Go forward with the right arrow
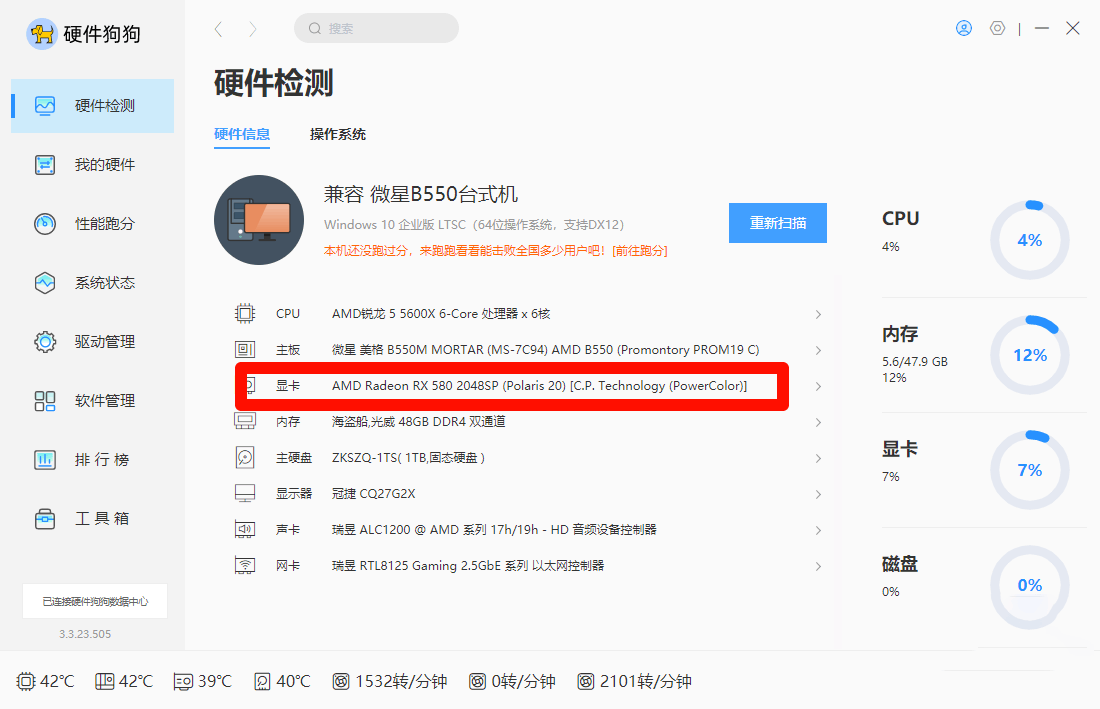The width and height of the screenshot is (1100, 709). [x=253, y=29]
